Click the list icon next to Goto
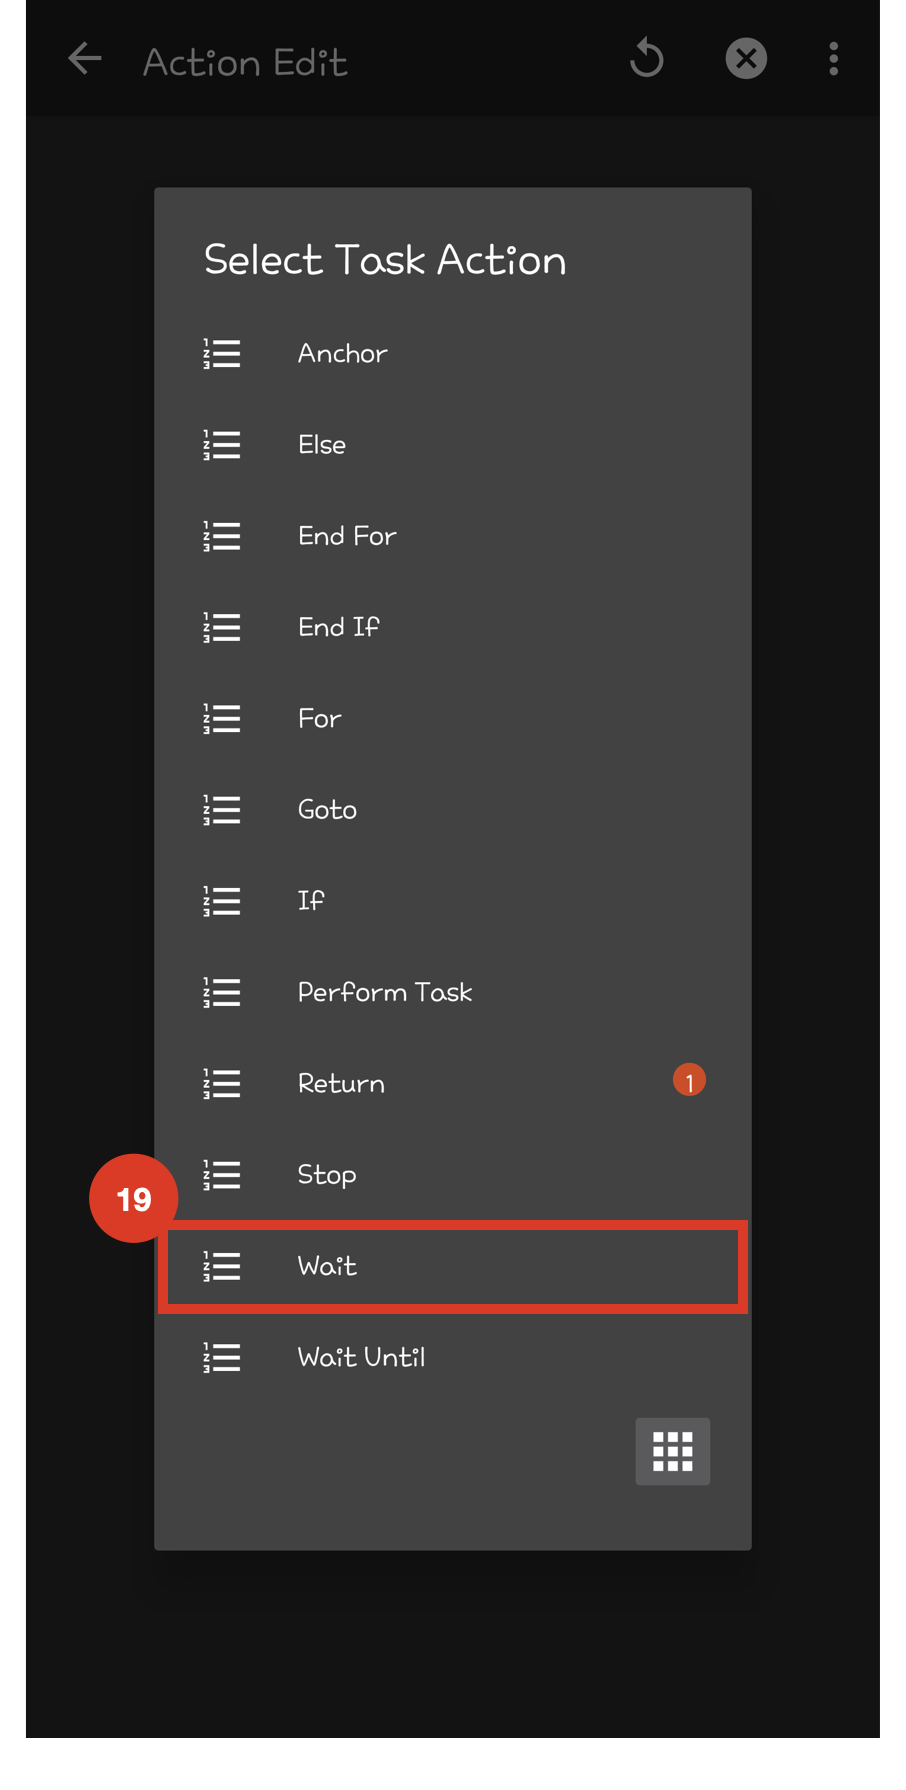This screenshot has width=906, height=1790. [x=222, y=810]
